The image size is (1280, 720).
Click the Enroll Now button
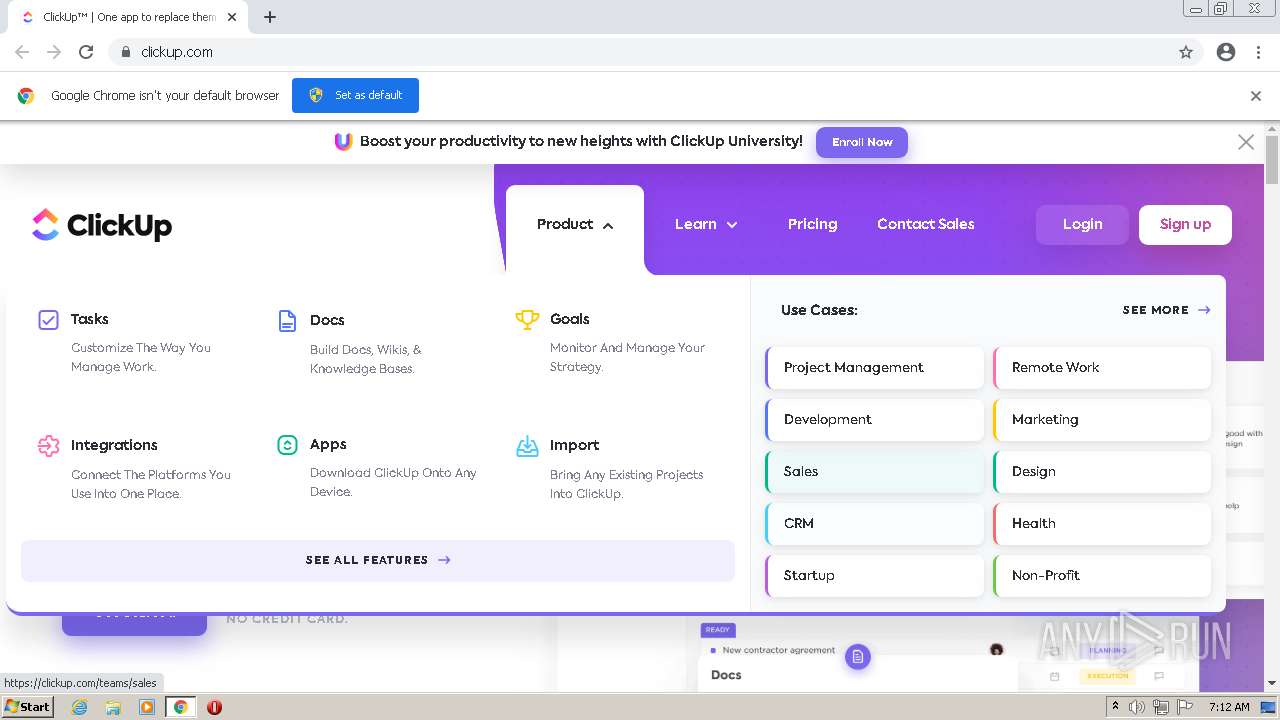(x=862, y=142)
